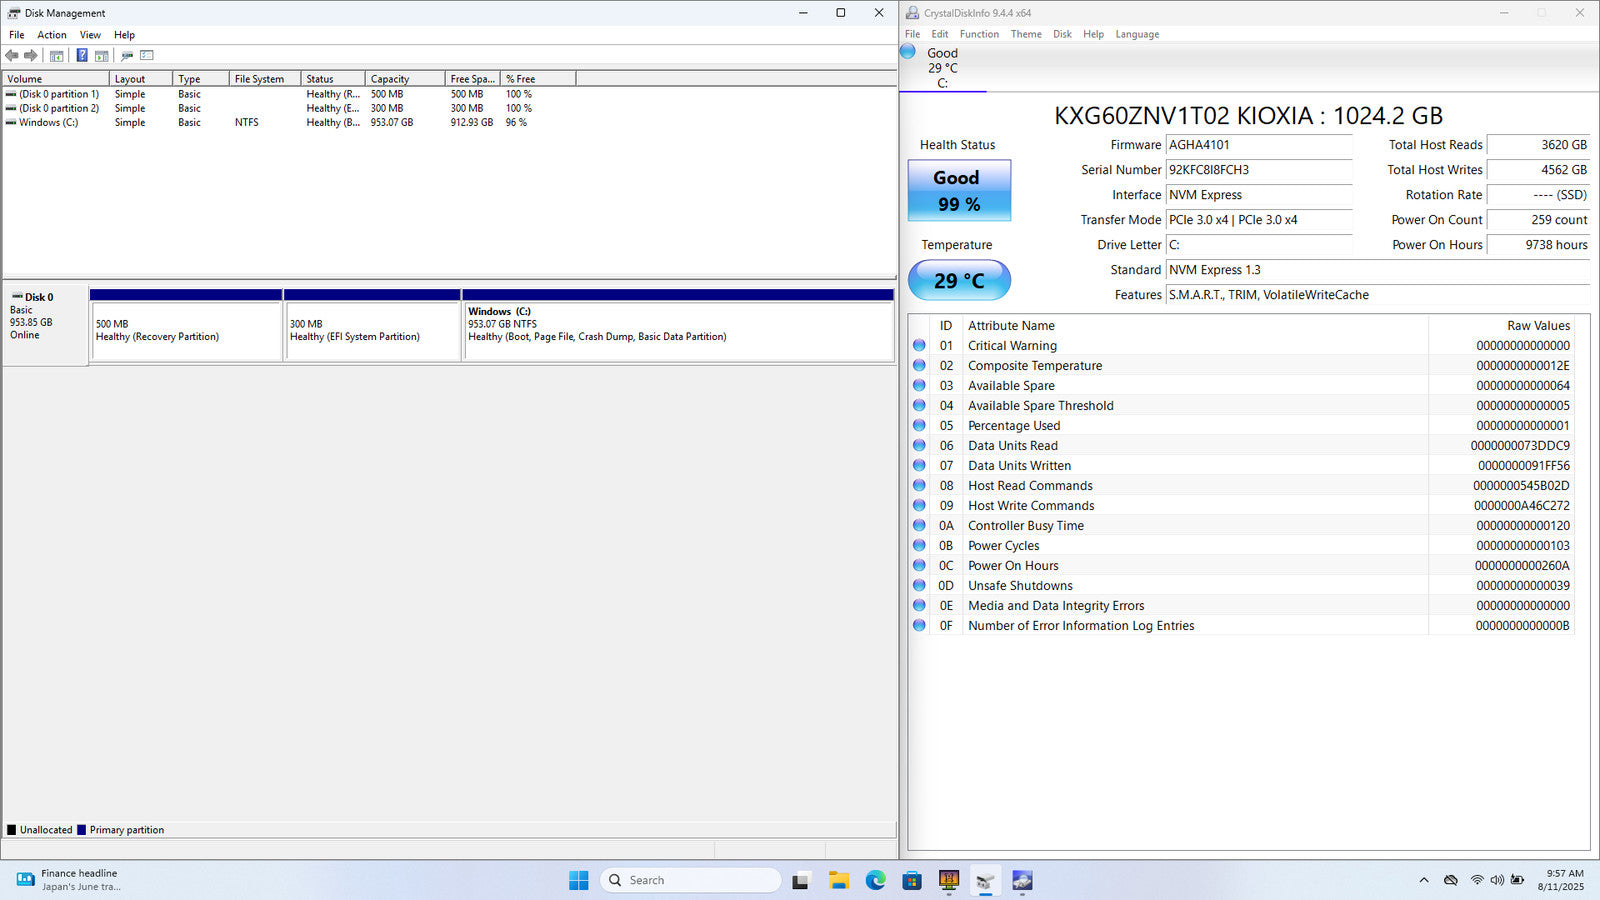Click the checklist settings icon in Disk Management toolbar

[x=147, y=56]
